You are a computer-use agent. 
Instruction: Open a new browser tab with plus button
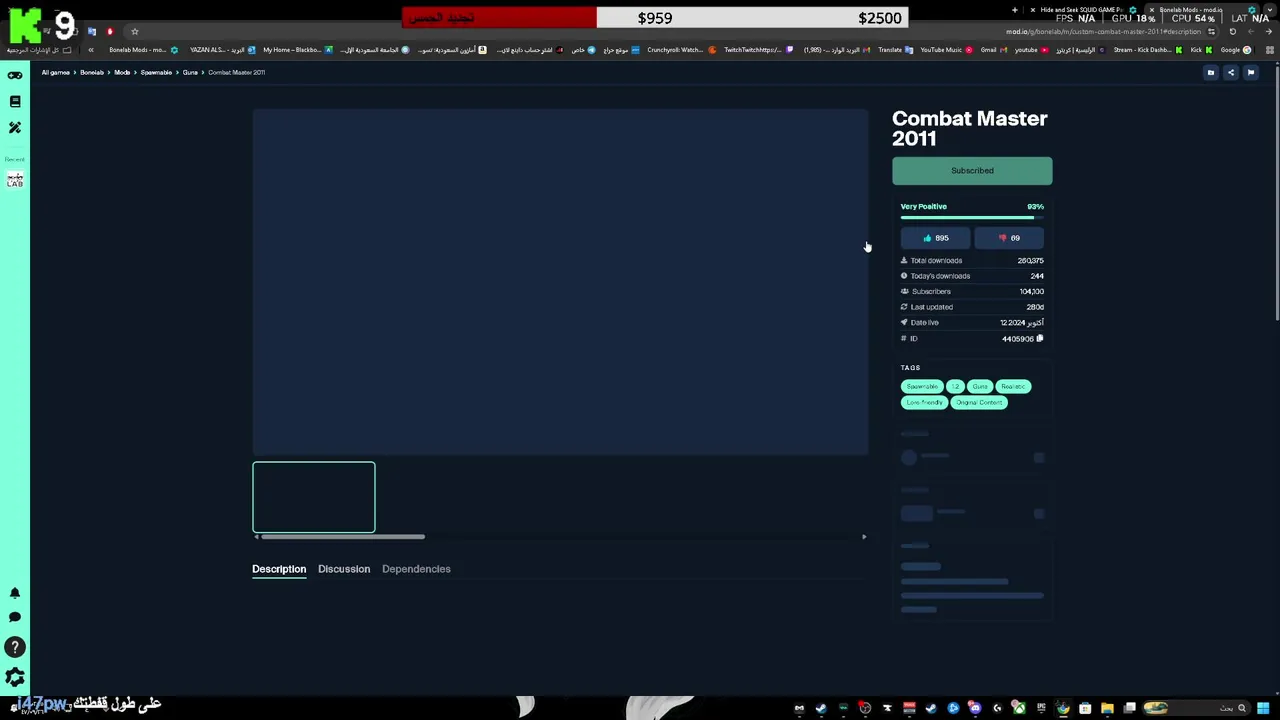tap(1014, 10)
